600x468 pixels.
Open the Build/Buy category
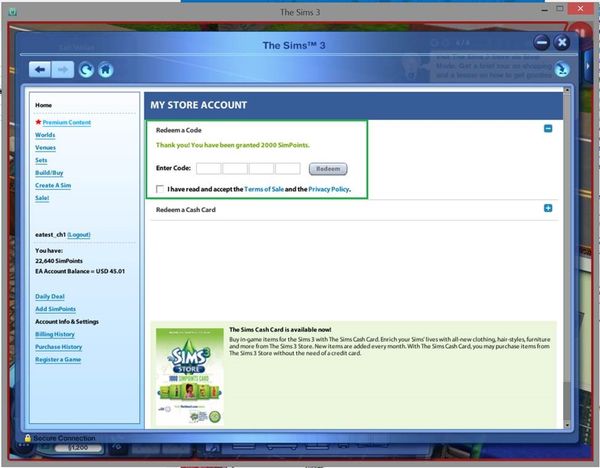point(50,172)
